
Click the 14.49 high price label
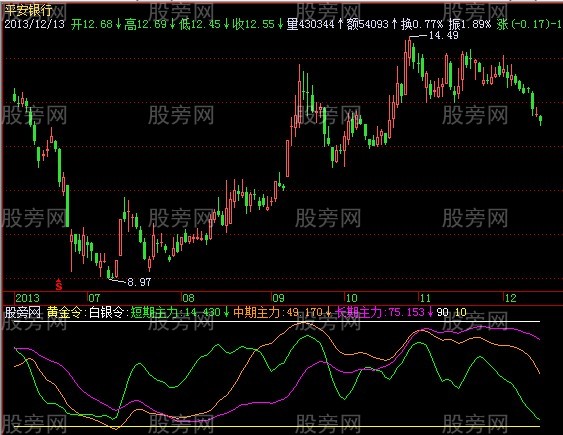coord(443,35)
